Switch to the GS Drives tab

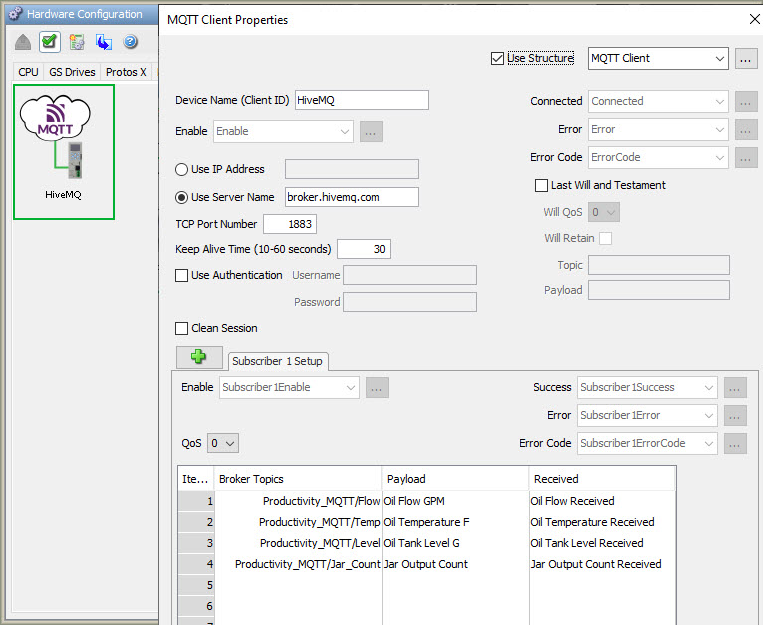pos(72,72)
